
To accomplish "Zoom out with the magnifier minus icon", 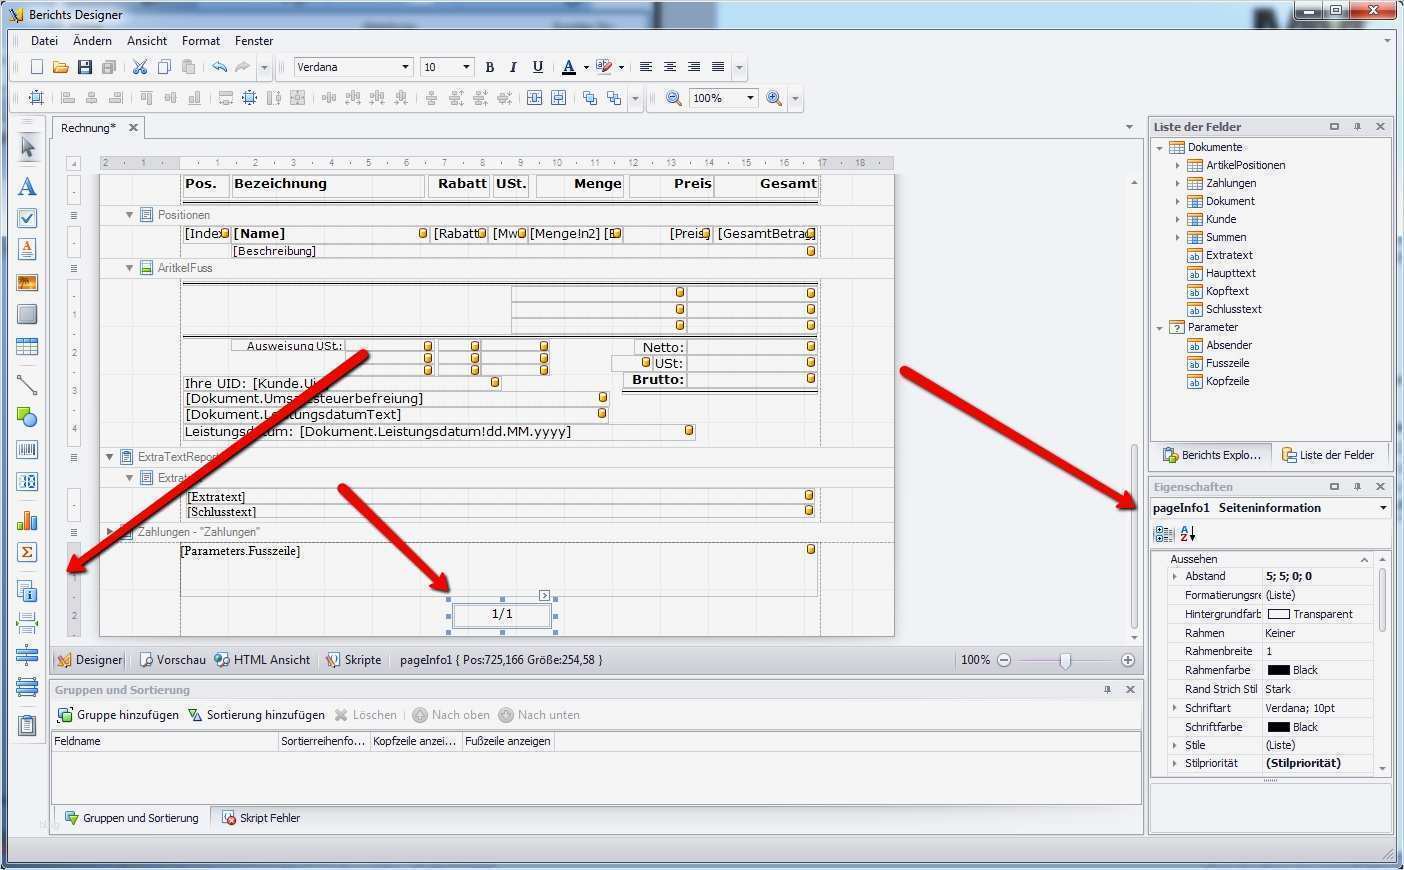I will (674, 98).
